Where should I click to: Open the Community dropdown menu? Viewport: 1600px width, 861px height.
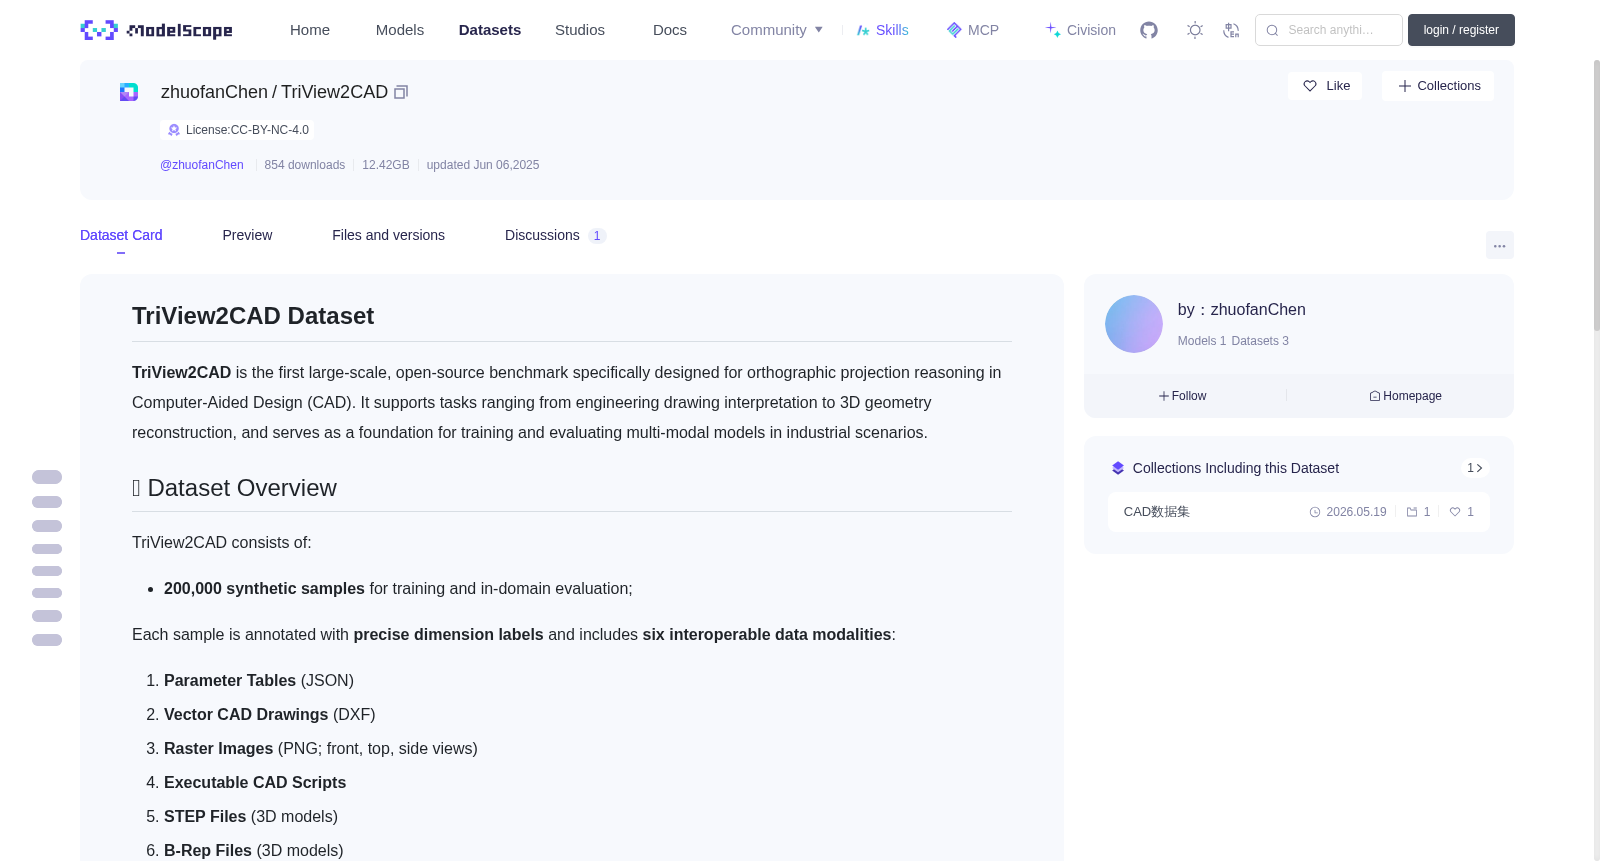[x=777, y=30]
